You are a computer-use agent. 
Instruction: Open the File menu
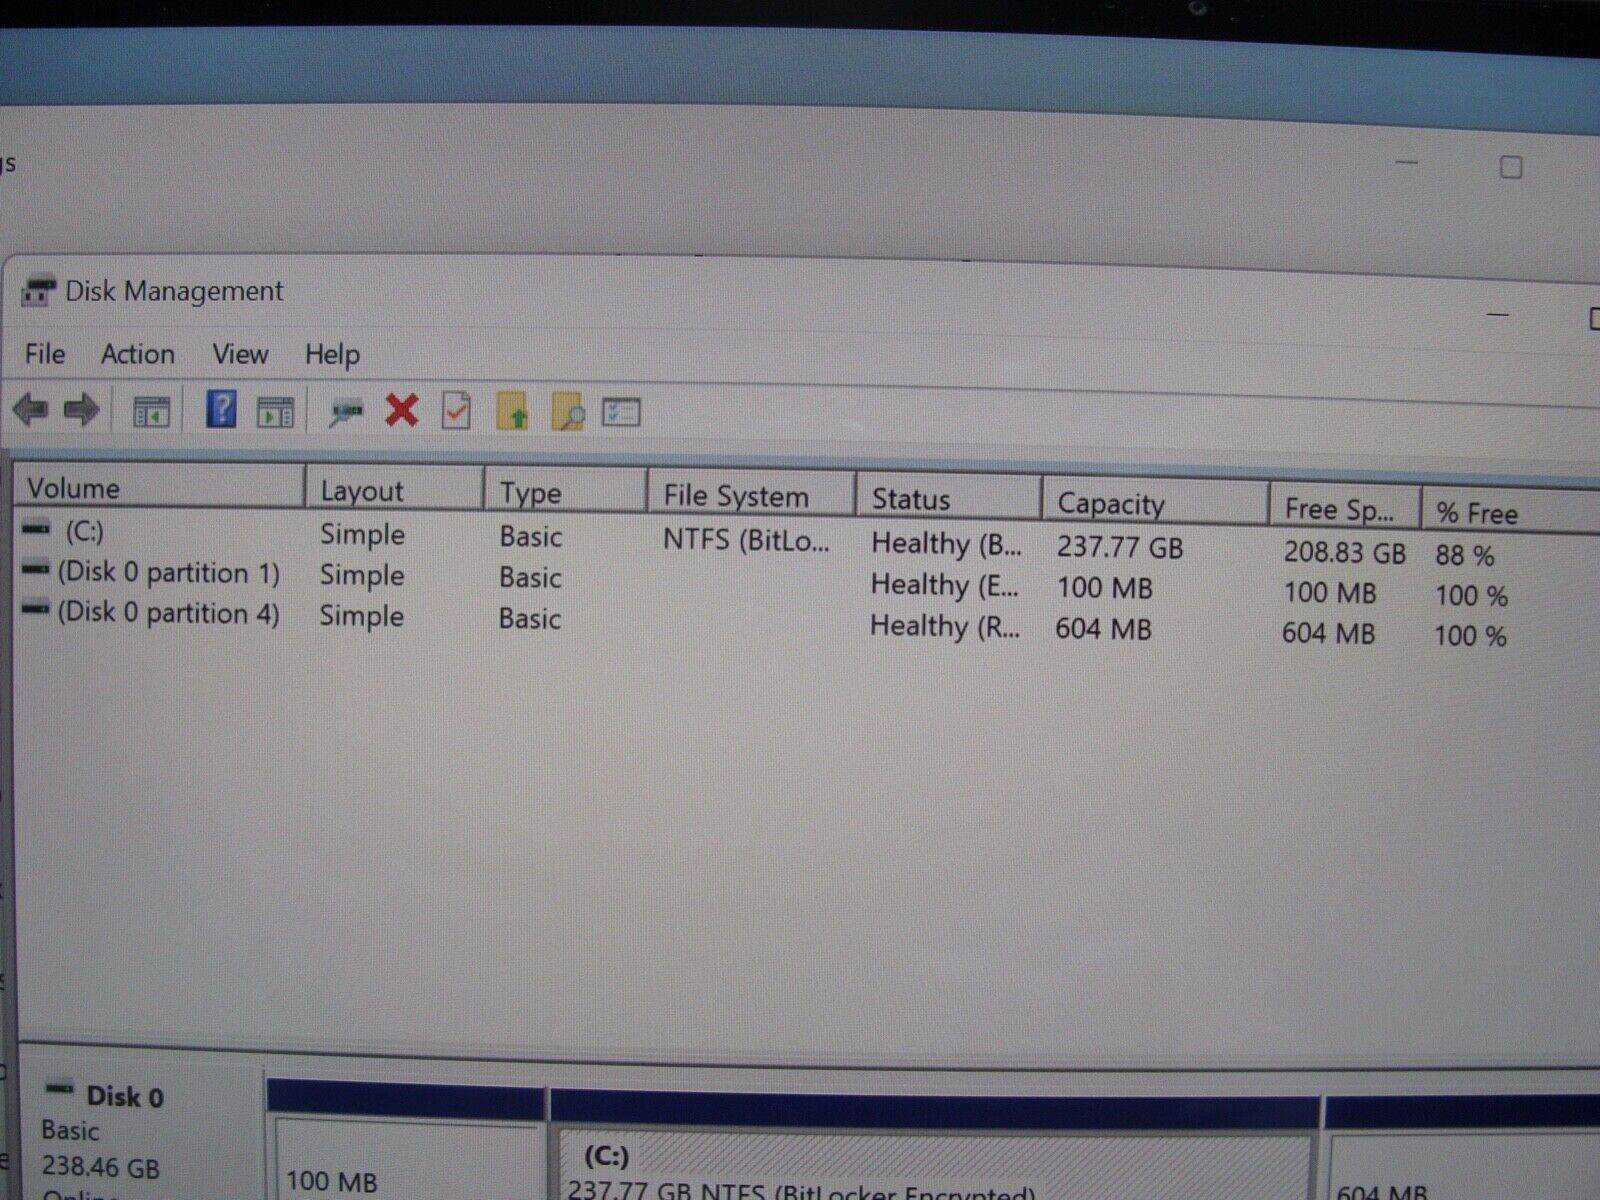click(x=45, y=354)
